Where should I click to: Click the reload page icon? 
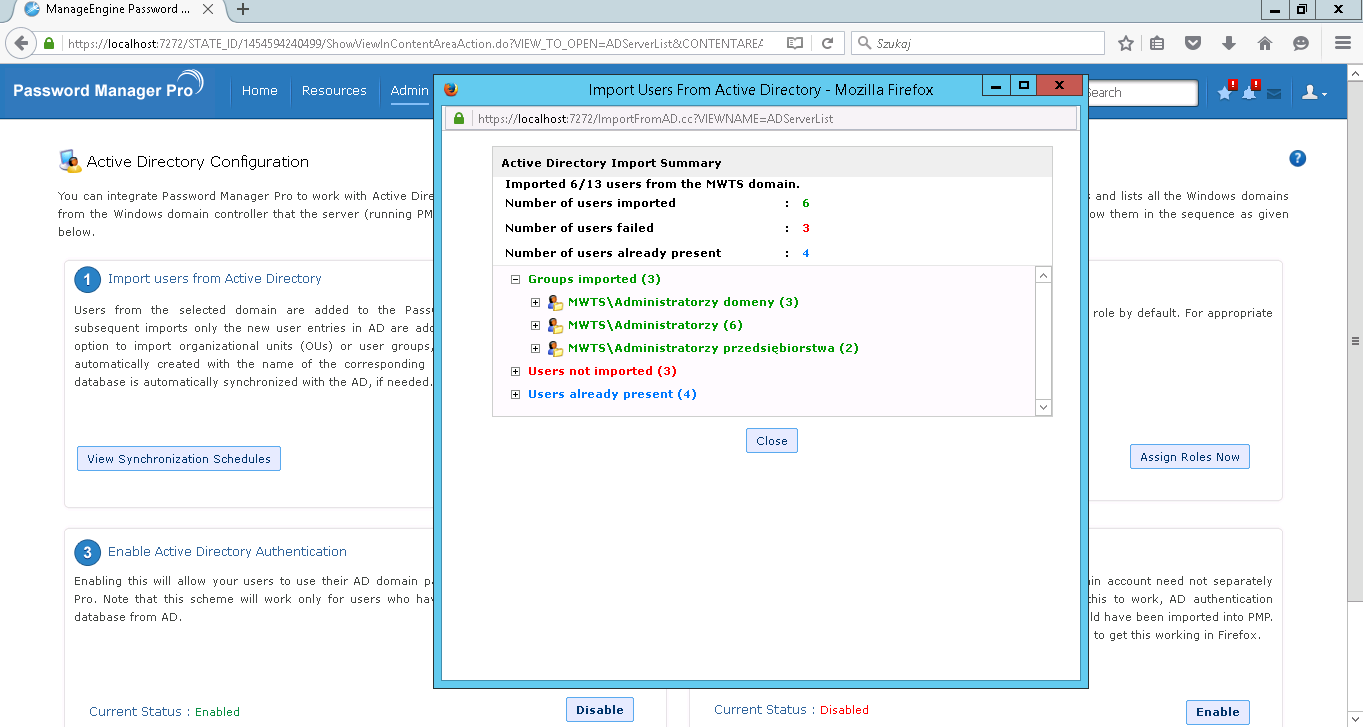point(827,43)
